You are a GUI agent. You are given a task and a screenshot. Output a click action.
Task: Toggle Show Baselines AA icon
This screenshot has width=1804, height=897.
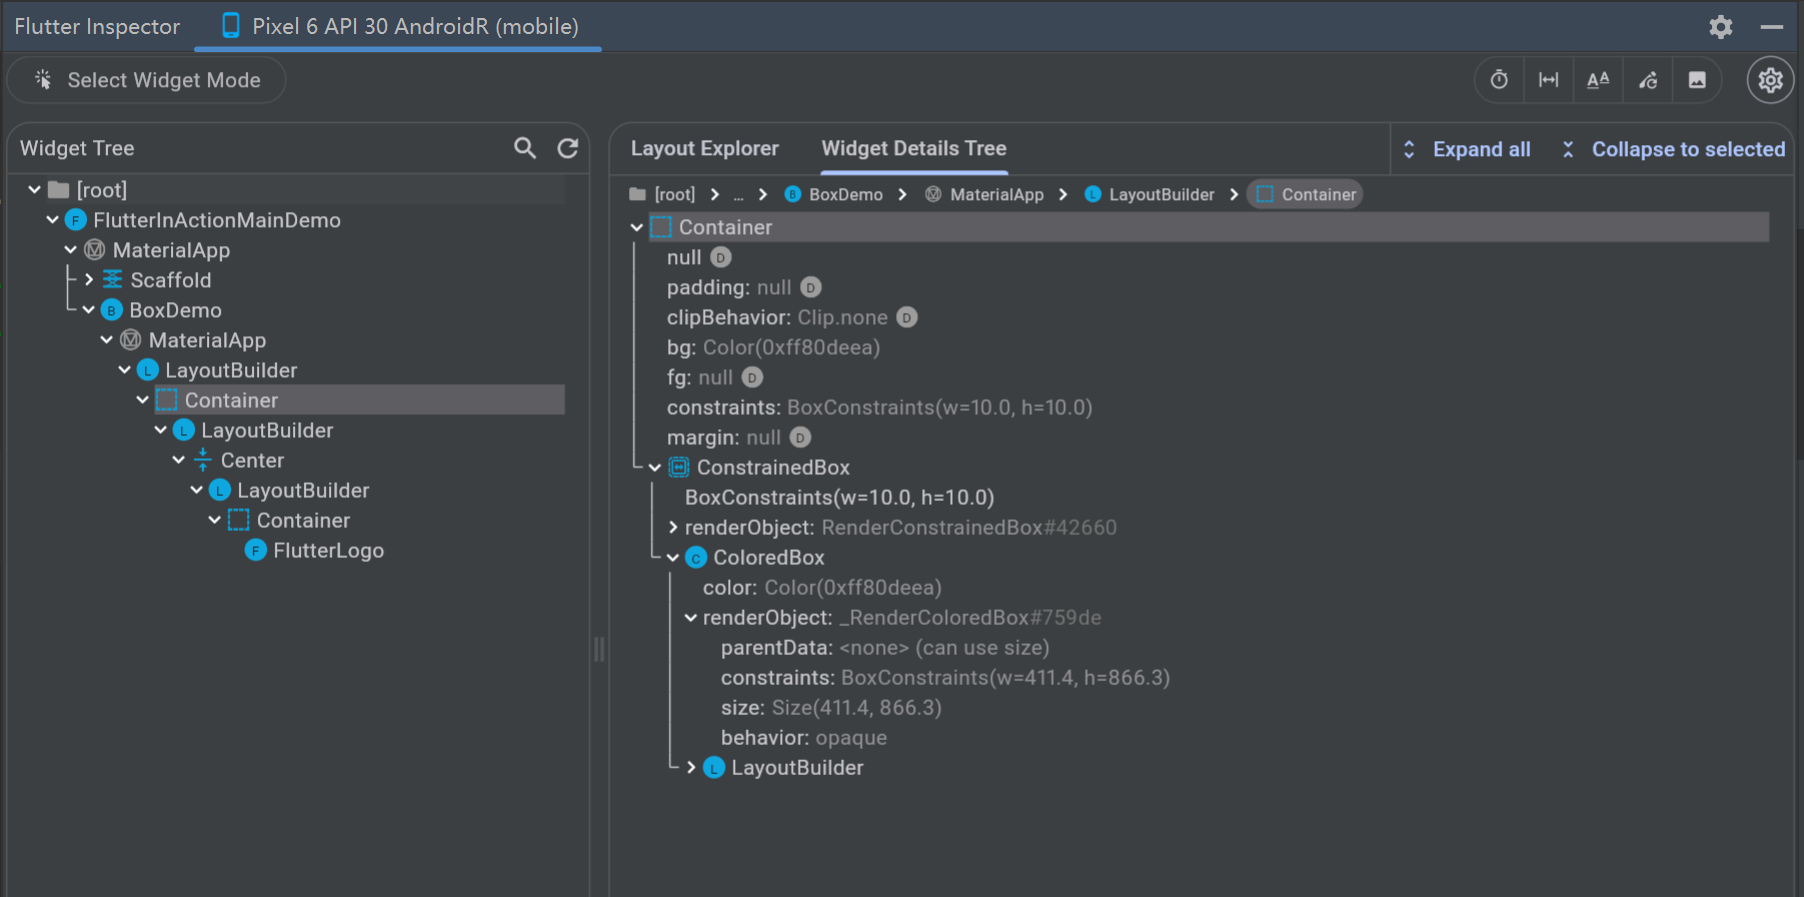point(1598,80)
